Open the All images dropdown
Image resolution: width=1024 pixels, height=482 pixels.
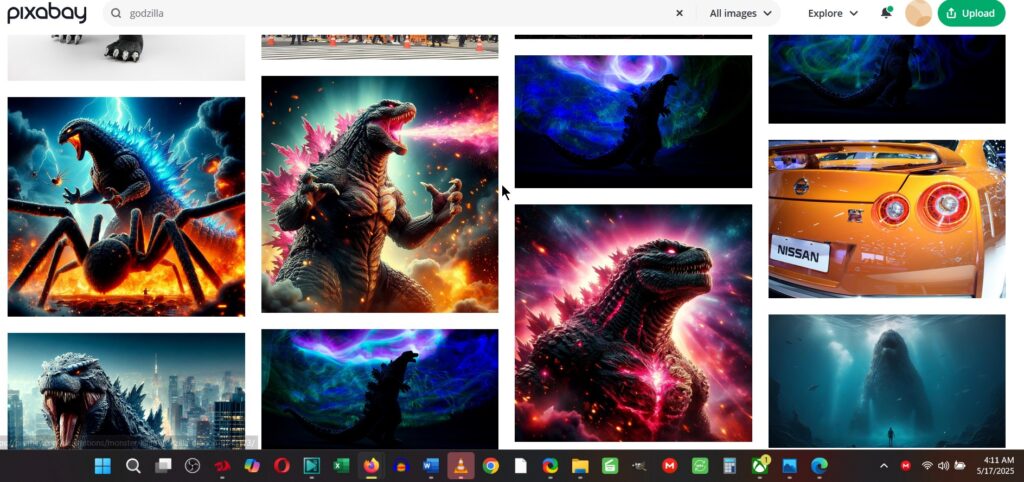point(740,13)
